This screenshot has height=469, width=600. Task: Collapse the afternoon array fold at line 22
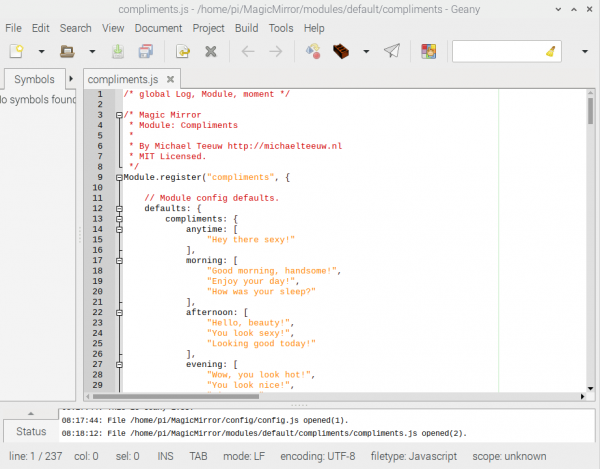coord(119,313)
